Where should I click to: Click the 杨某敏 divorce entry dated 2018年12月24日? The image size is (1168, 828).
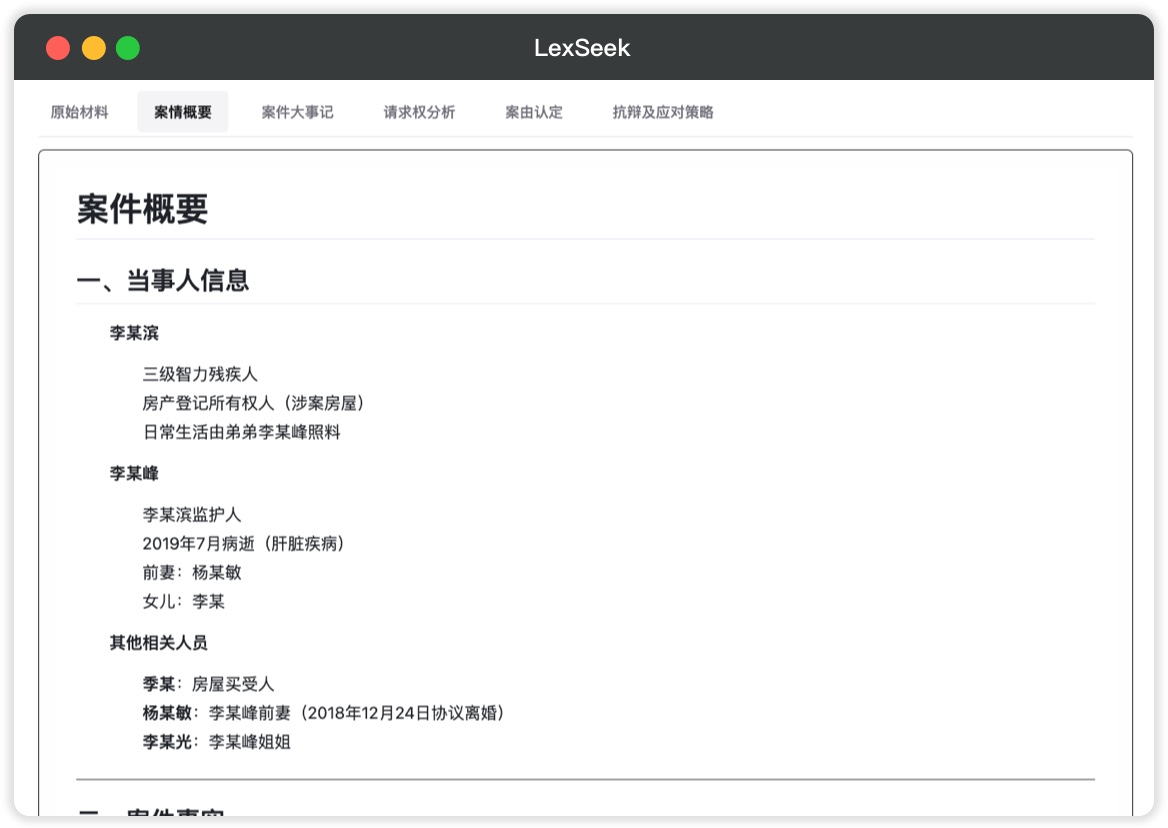323,713
